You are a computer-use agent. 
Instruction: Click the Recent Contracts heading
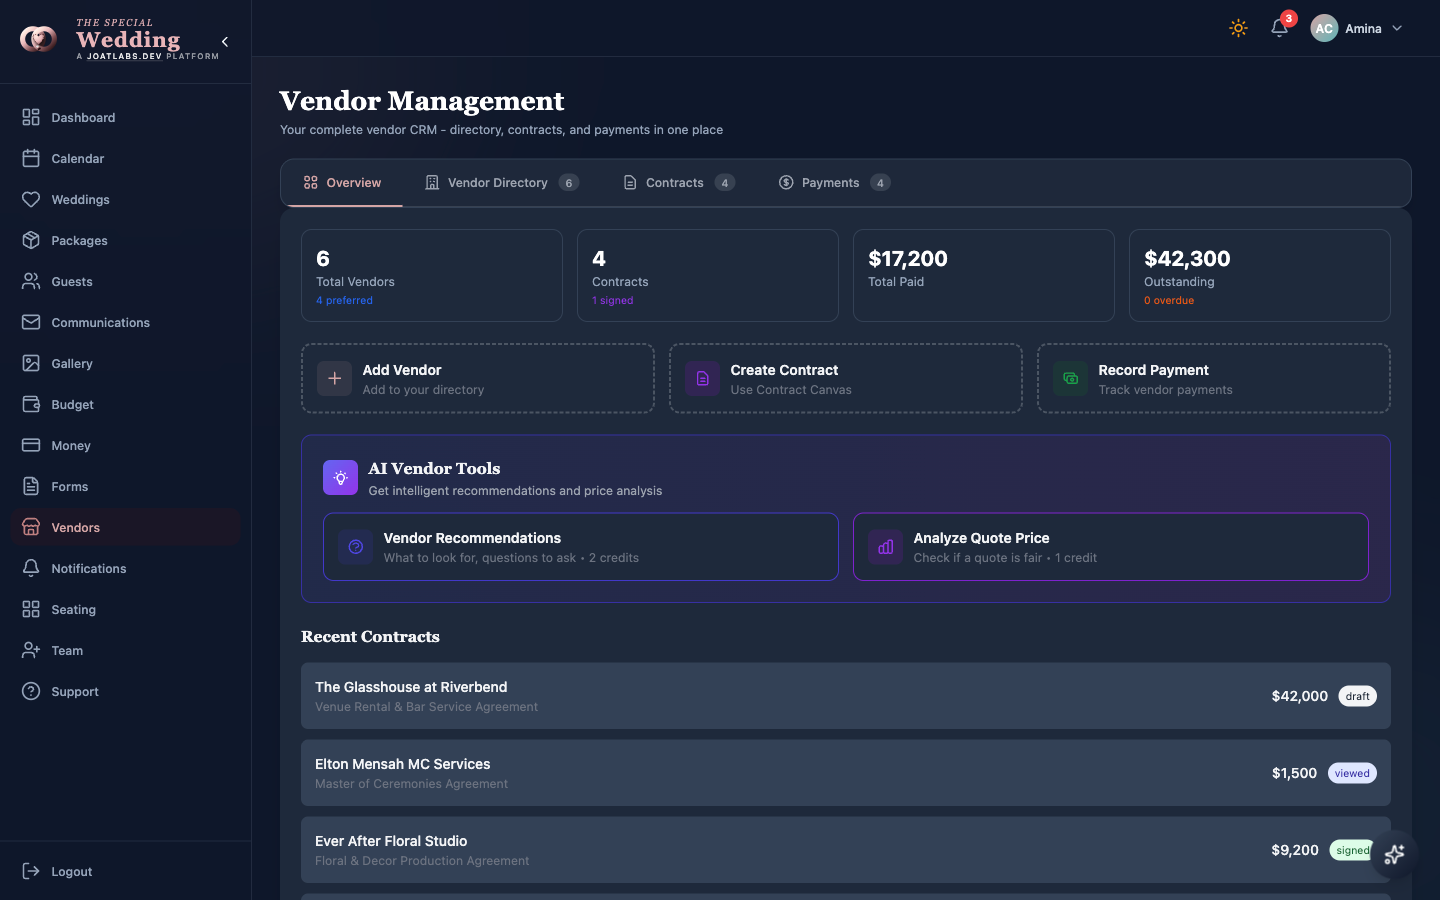point(370,637)
